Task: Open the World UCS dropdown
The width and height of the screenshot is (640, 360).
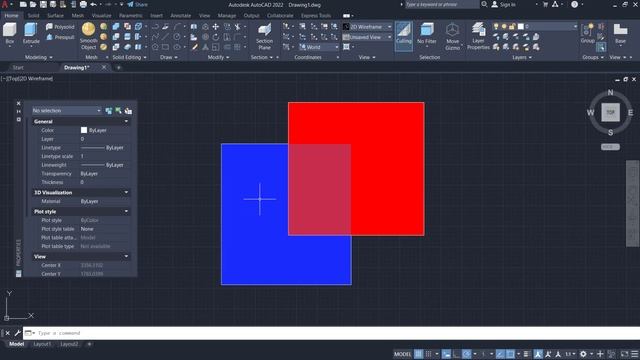Action: click(318, 47)
